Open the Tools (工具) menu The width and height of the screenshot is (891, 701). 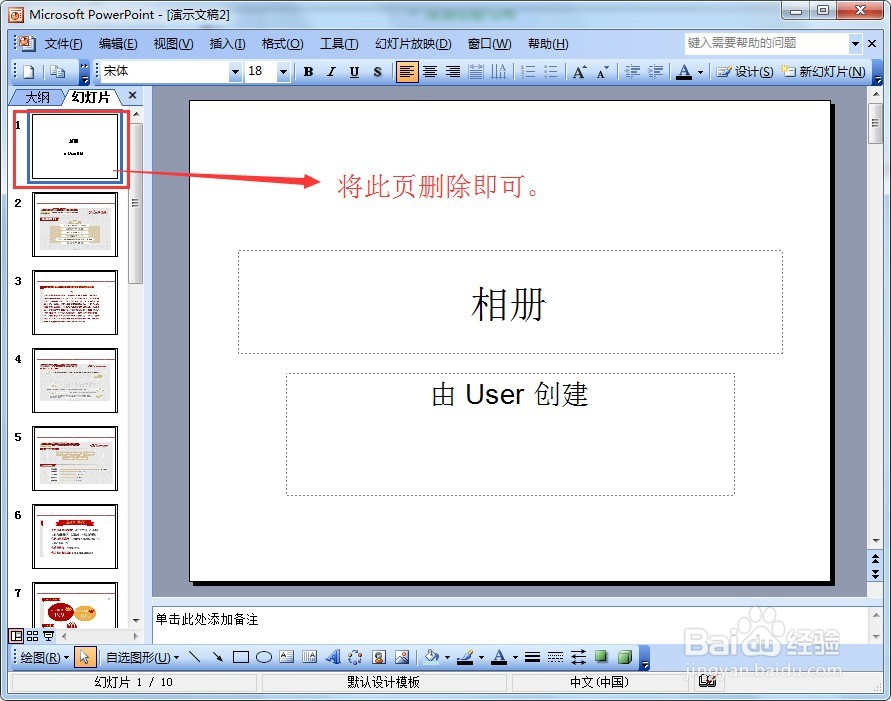(x=339, y=44)
